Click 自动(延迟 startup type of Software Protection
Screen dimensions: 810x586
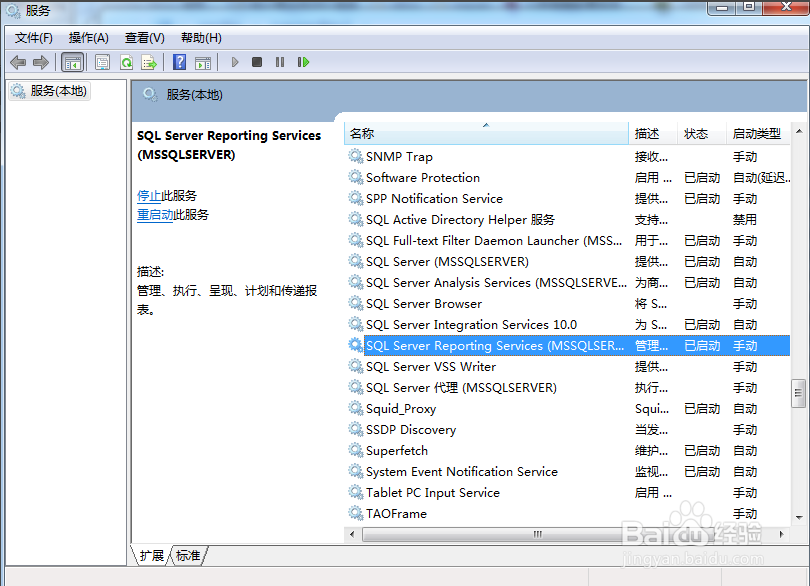[x=761, y=177]
